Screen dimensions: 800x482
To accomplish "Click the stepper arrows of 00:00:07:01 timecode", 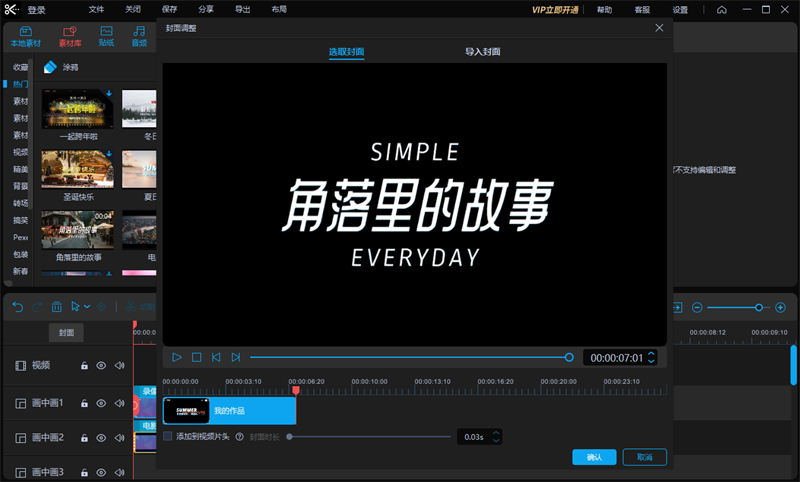I will (651, 357).
